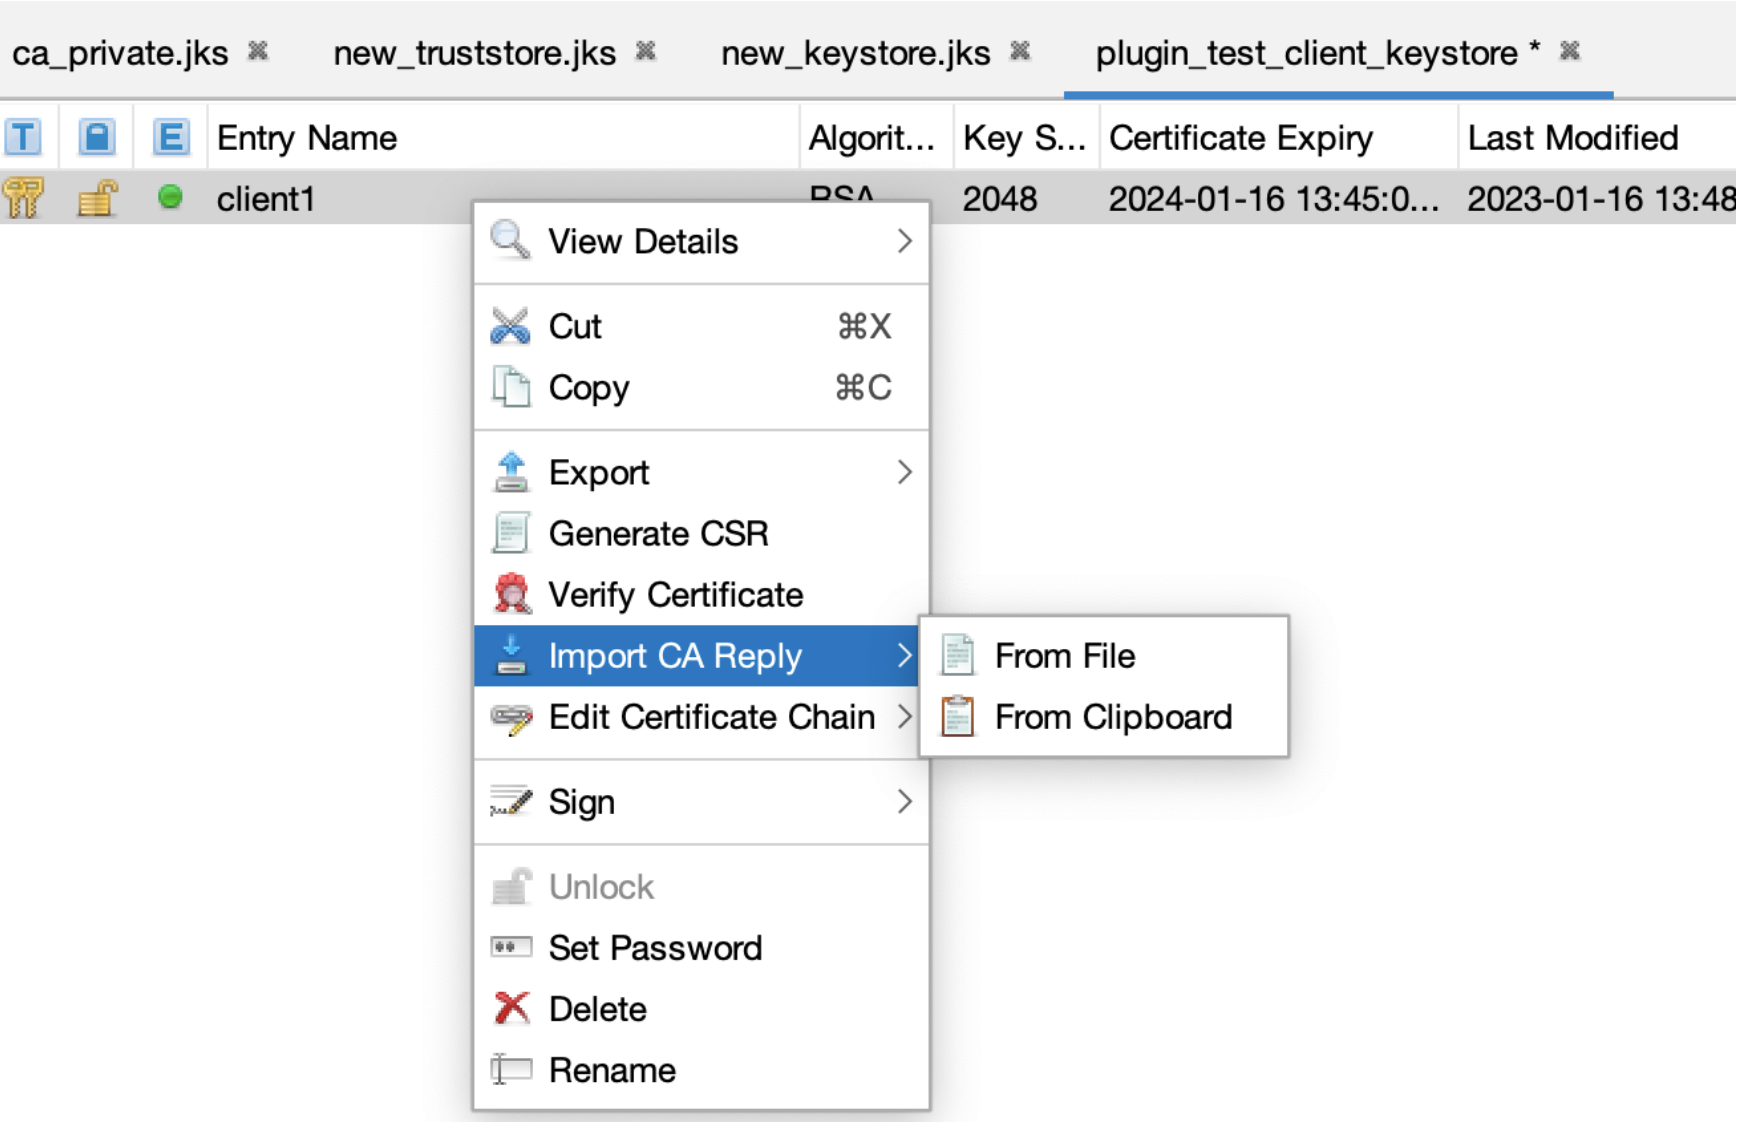Open the Edit Certificate Chain submenu arrow
The image size is (1740, 1126).
(x=904, y=716)
